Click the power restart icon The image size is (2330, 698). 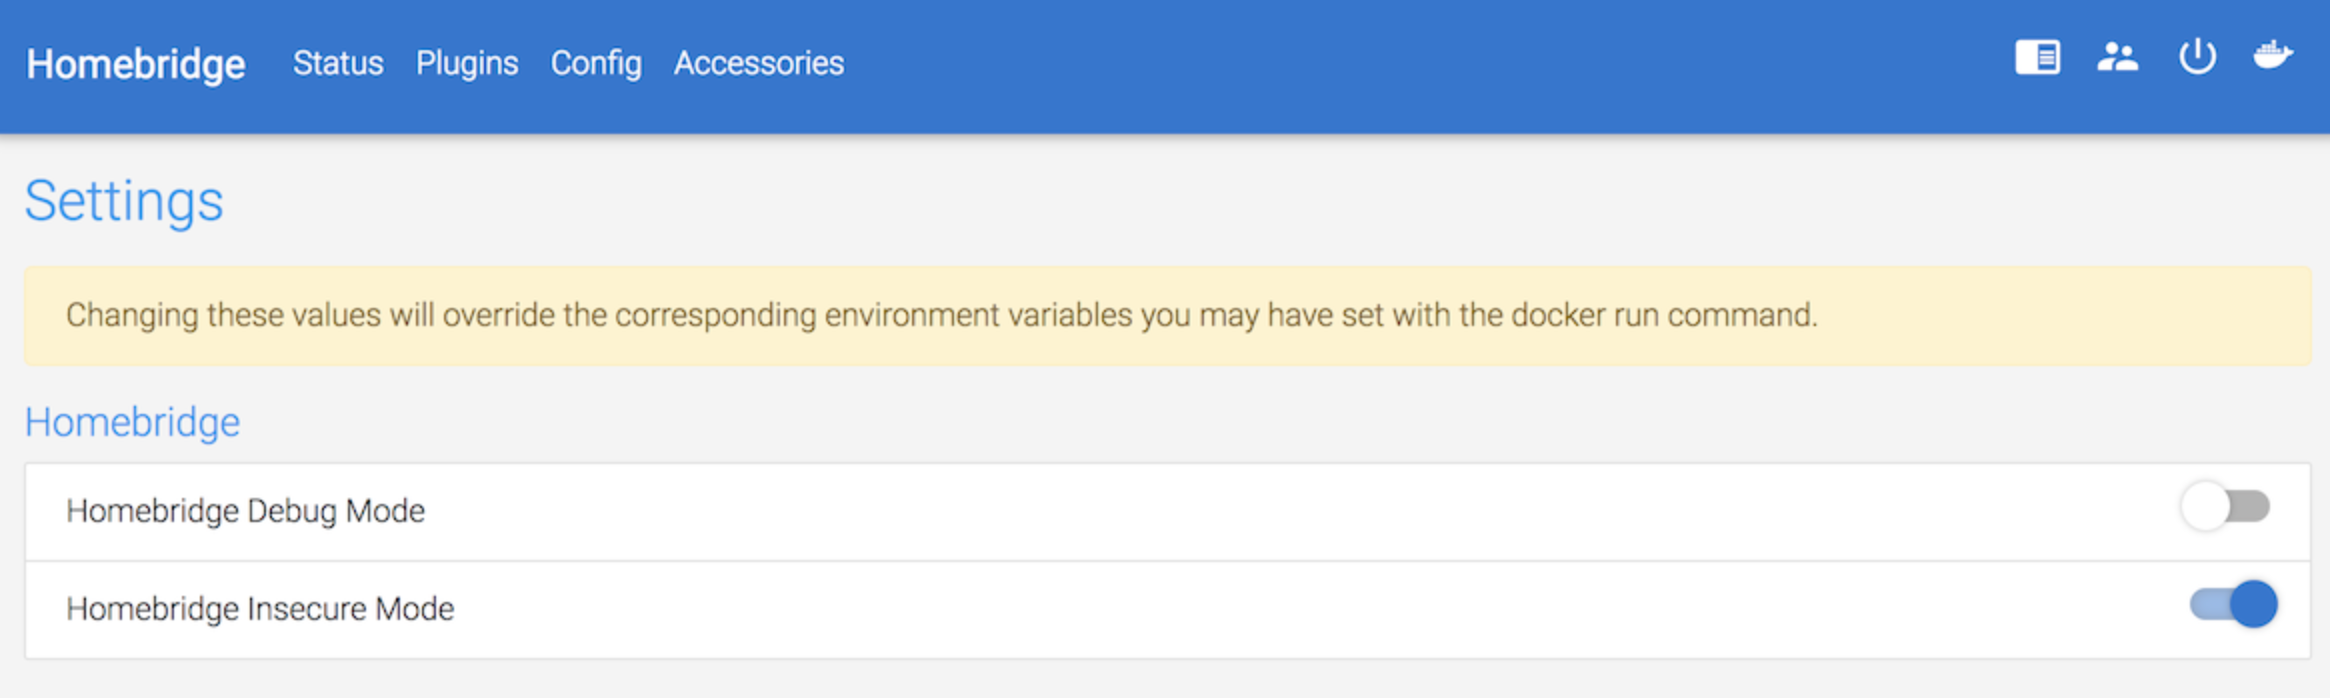(x=2197, y=58)
